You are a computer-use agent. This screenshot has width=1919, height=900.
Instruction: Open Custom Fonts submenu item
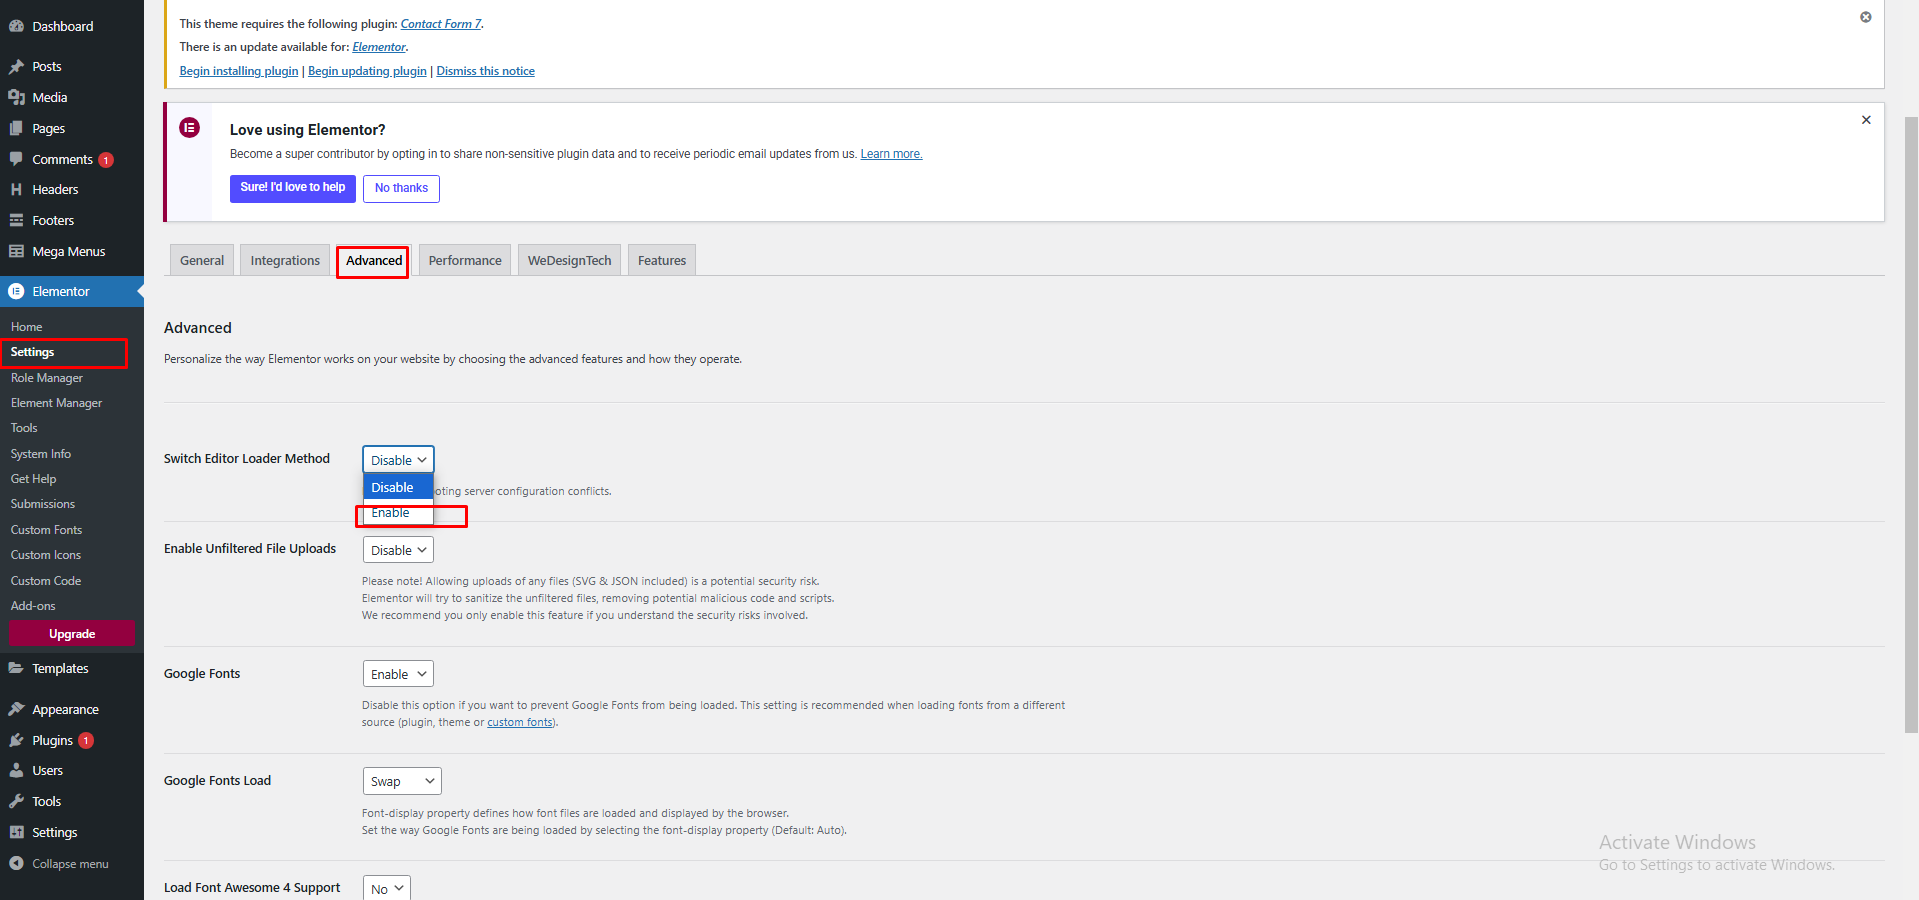46,530
